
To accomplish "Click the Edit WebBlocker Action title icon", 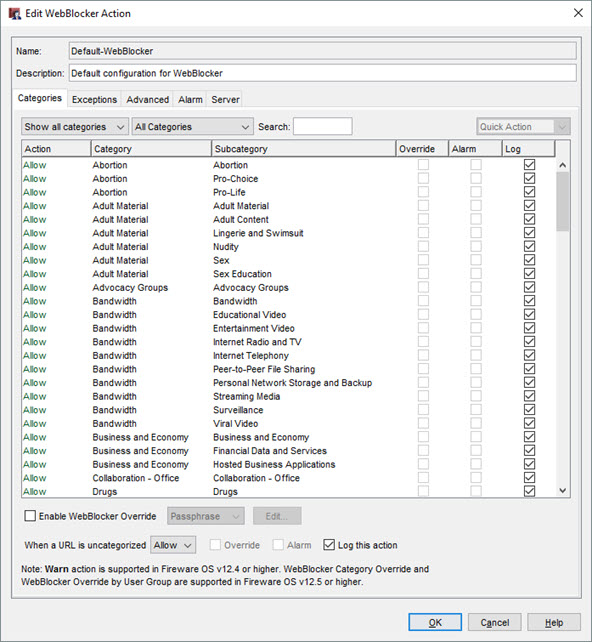I will coord(14,14).
